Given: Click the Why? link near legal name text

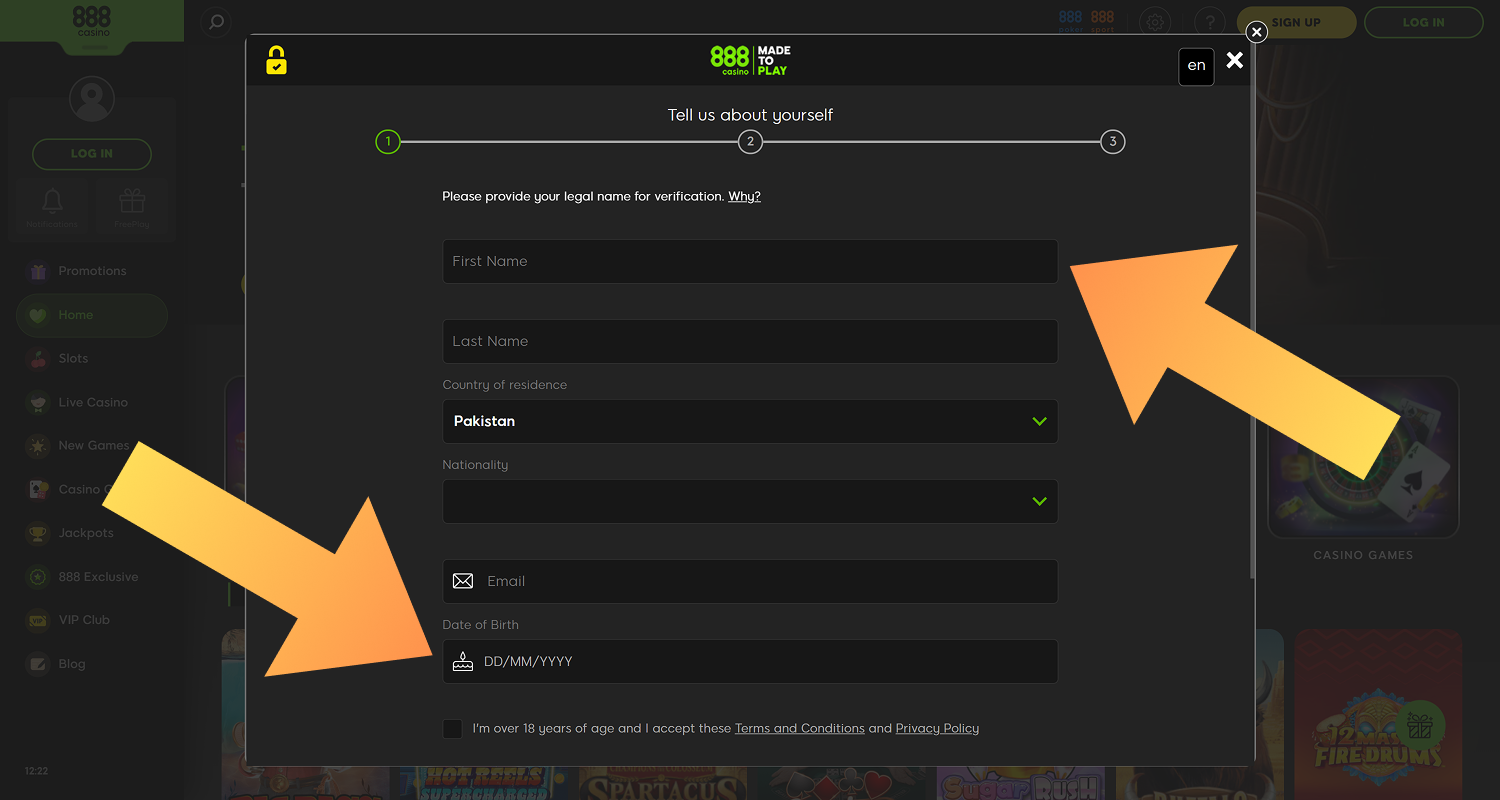Looking at the screenshot, I should tap(744, 196).
